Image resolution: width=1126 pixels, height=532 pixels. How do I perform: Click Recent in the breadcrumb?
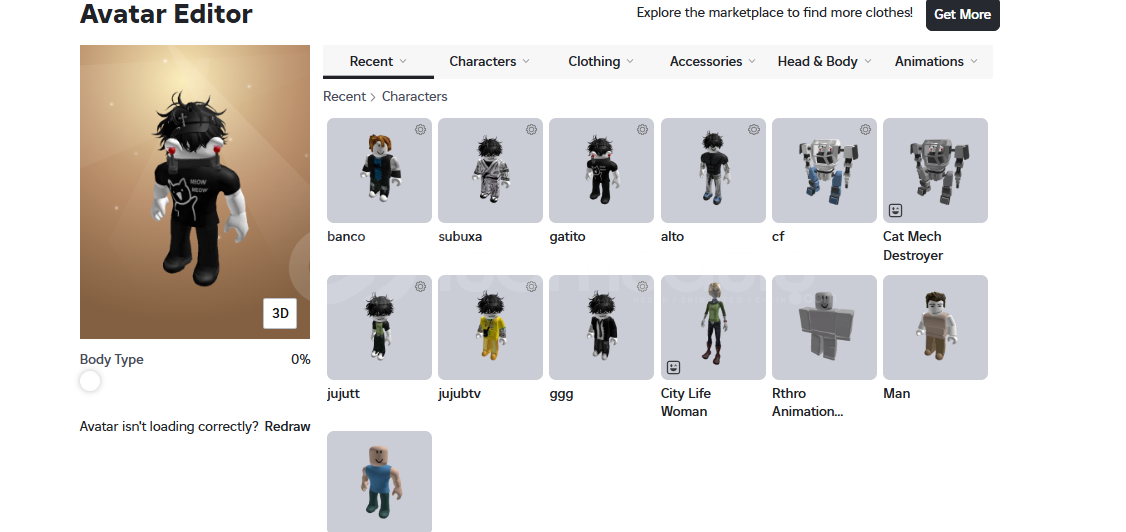click(345, 96)
